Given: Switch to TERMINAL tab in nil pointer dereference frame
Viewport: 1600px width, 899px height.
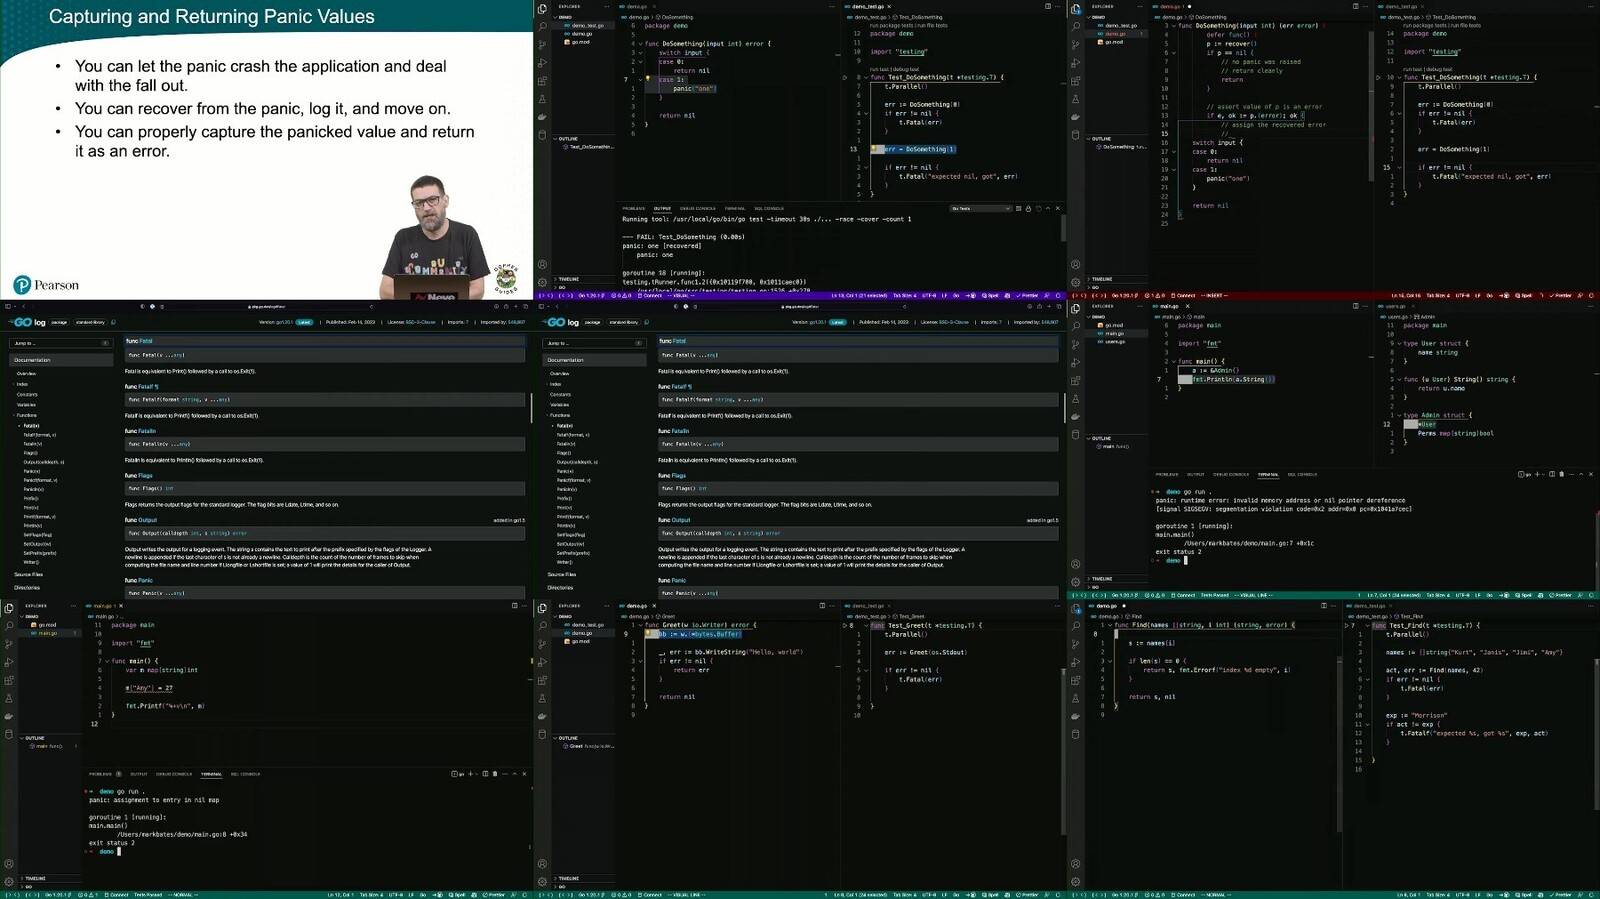Looking at the screenshot, I should [x=1268, y=474].
